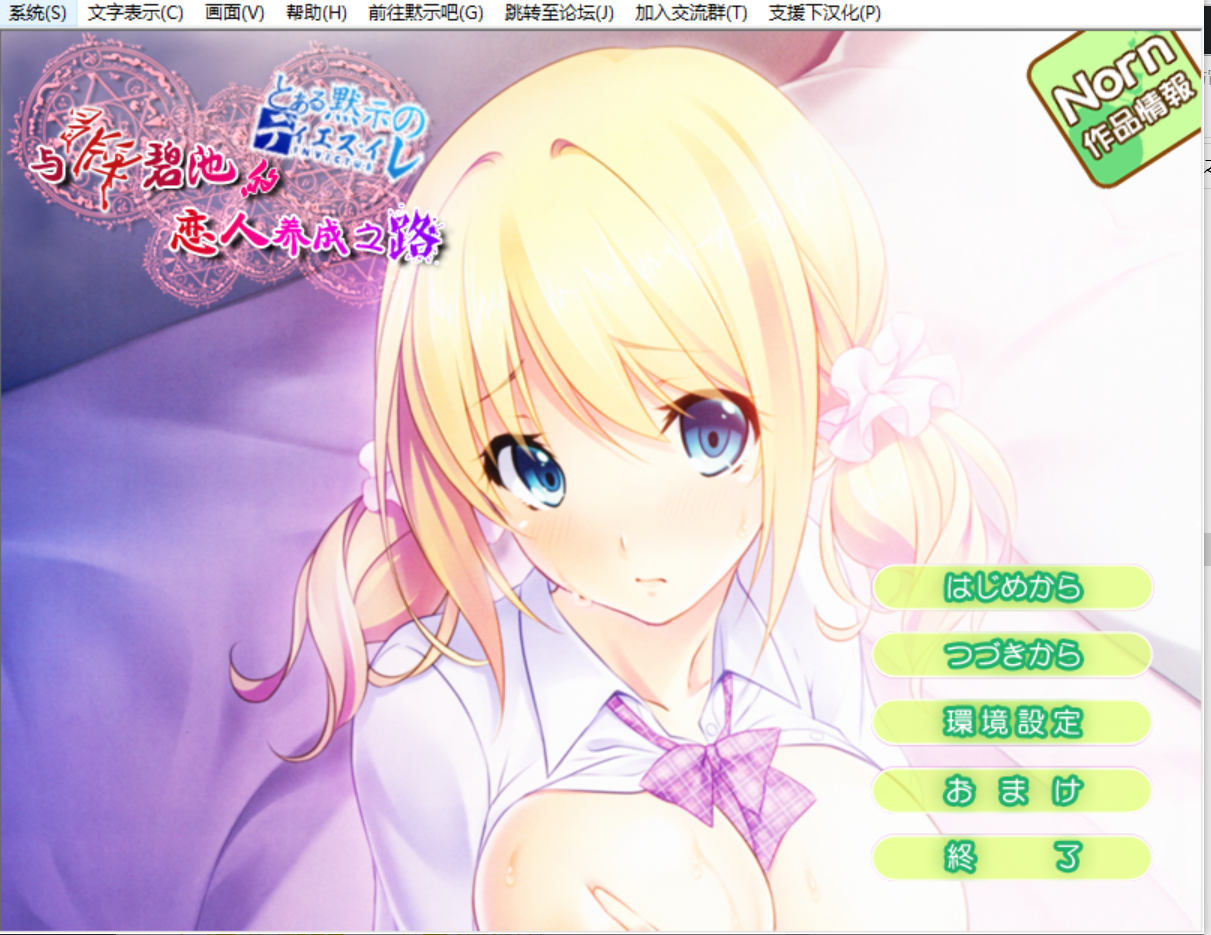This screenshot has width=1211, height=935.
Task: Open the おまけ extras section
Action: coord(1012,790)
